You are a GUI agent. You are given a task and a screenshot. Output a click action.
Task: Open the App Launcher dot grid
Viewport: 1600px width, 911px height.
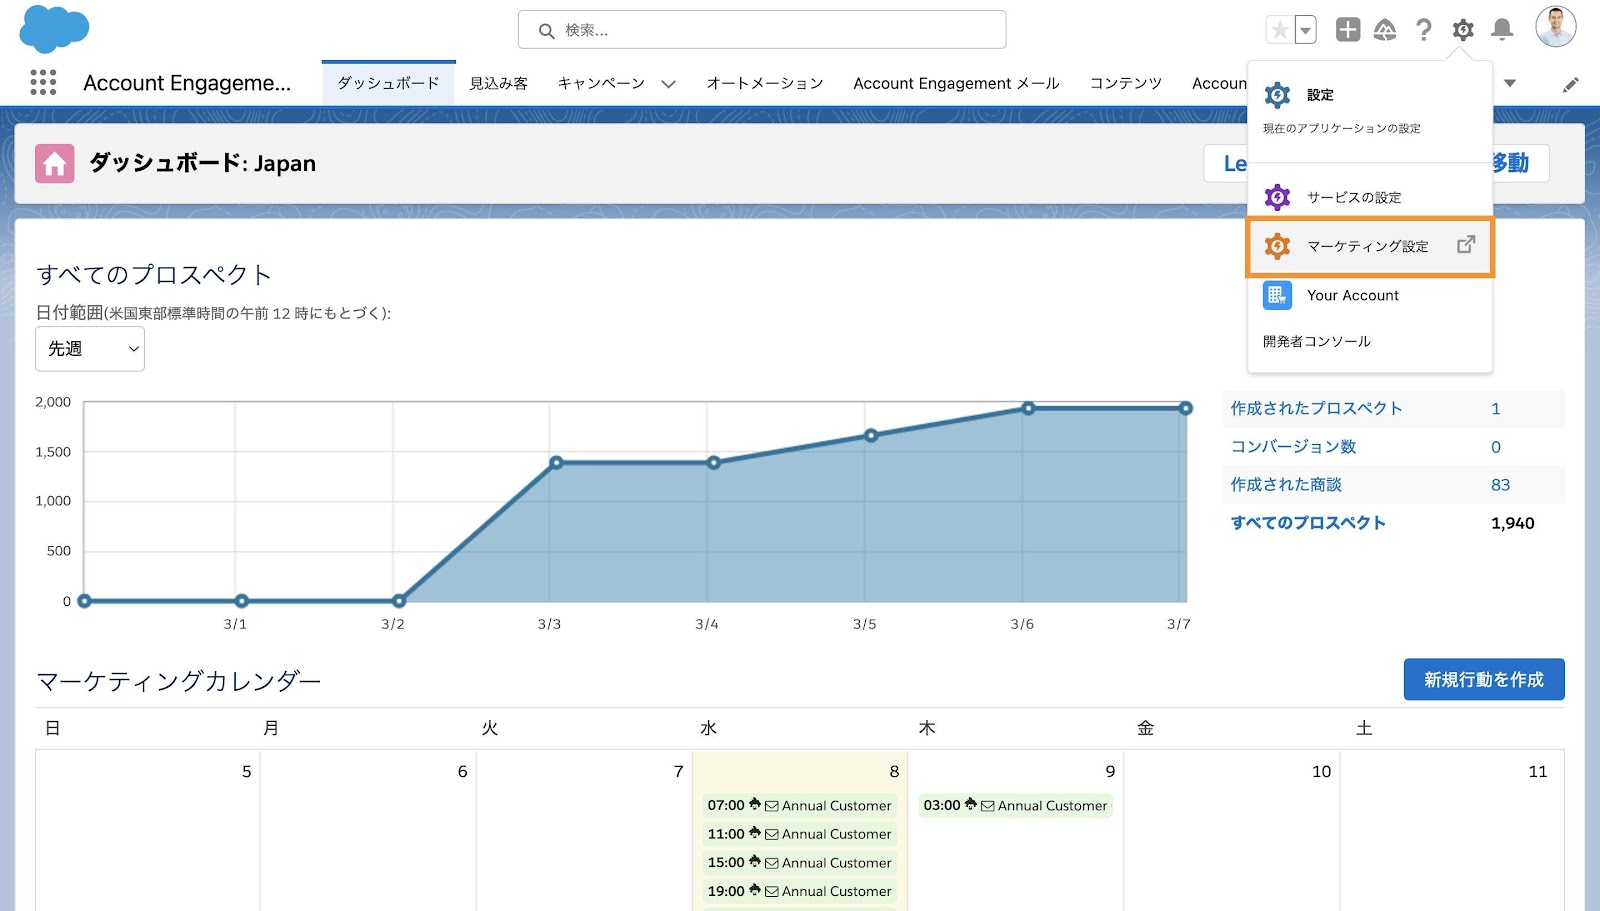coord(43,82)
